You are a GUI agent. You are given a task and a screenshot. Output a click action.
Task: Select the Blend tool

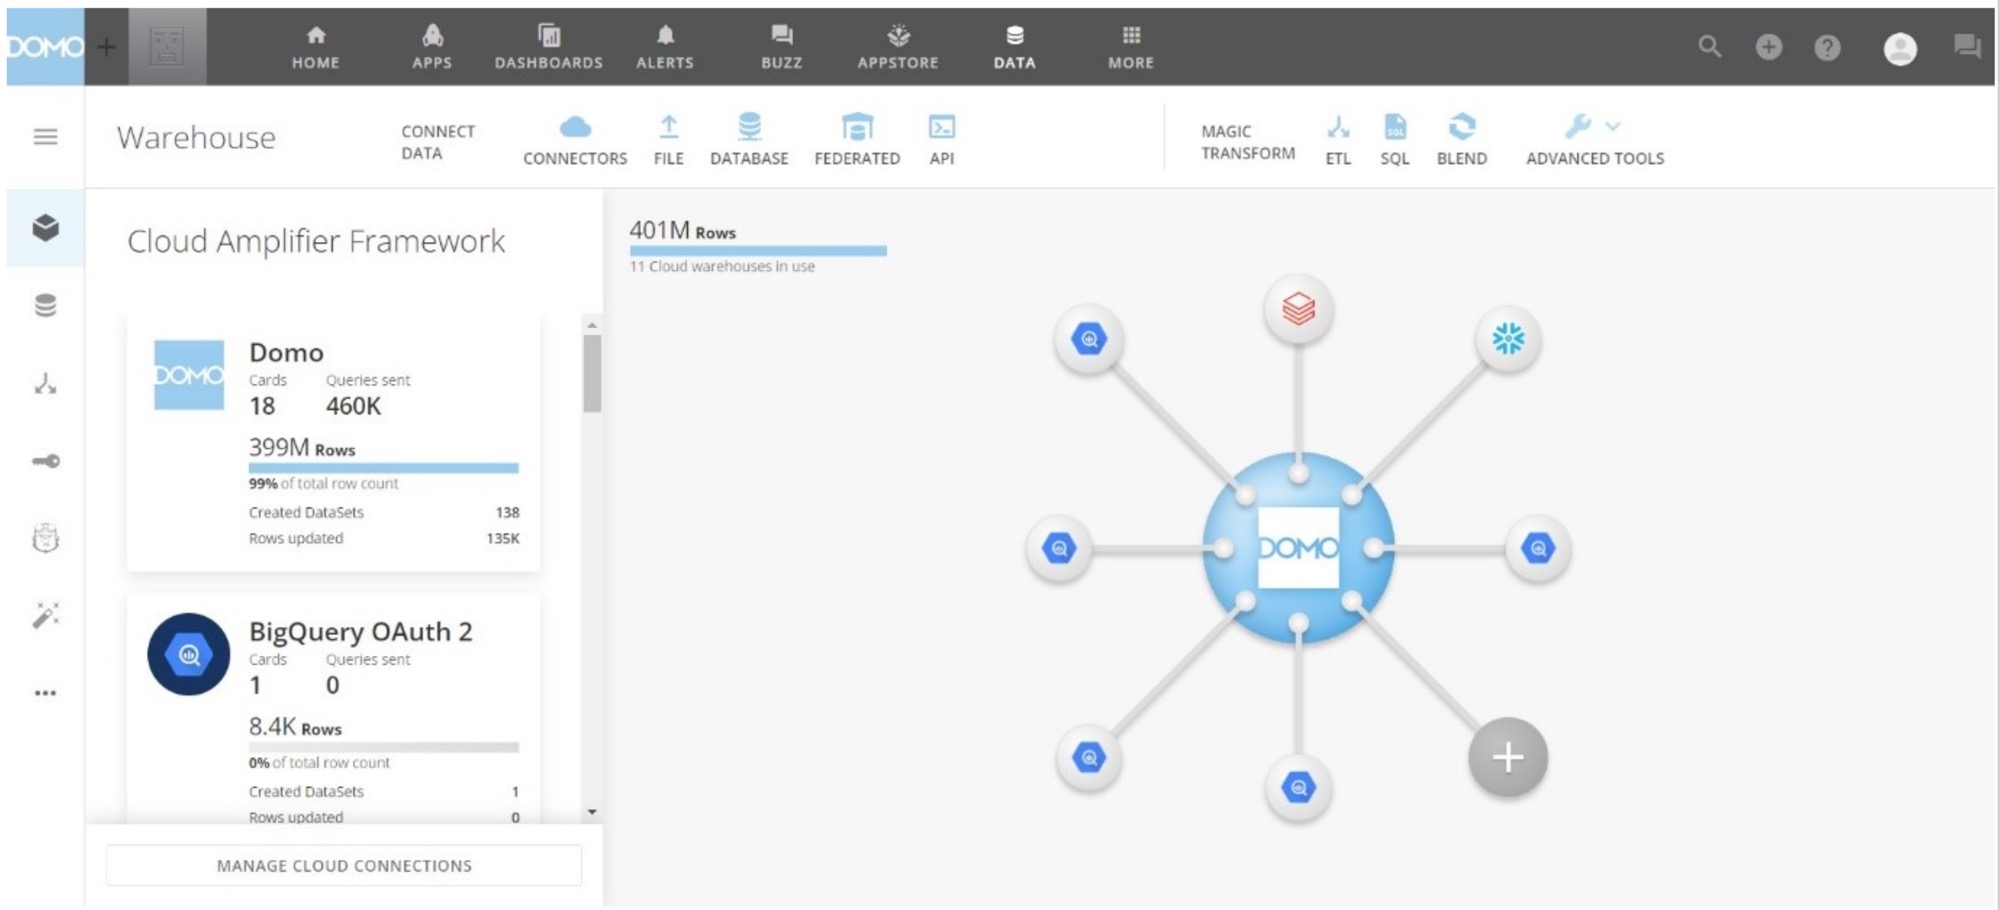(1462, 137)
